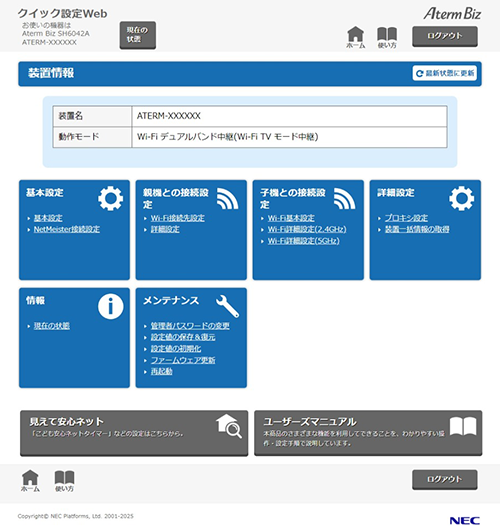The image size is (500, 530).
Task: Open Wi-Fi詳細設定(5GHz) link
Action: [x=304, y=241]
